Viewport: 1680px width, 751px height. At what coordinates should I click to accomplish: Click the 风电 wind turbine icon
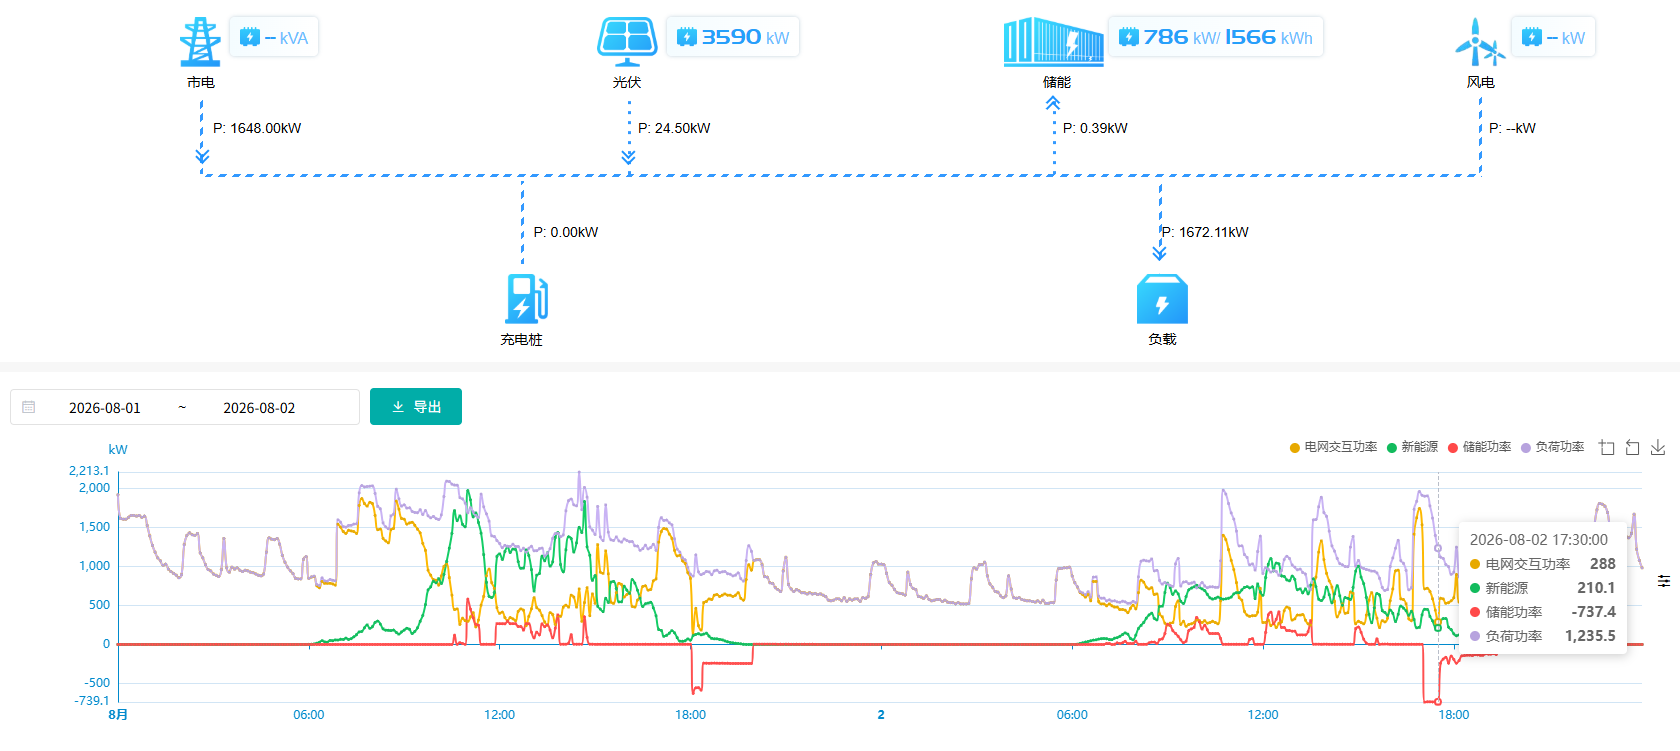[1479, 42]
